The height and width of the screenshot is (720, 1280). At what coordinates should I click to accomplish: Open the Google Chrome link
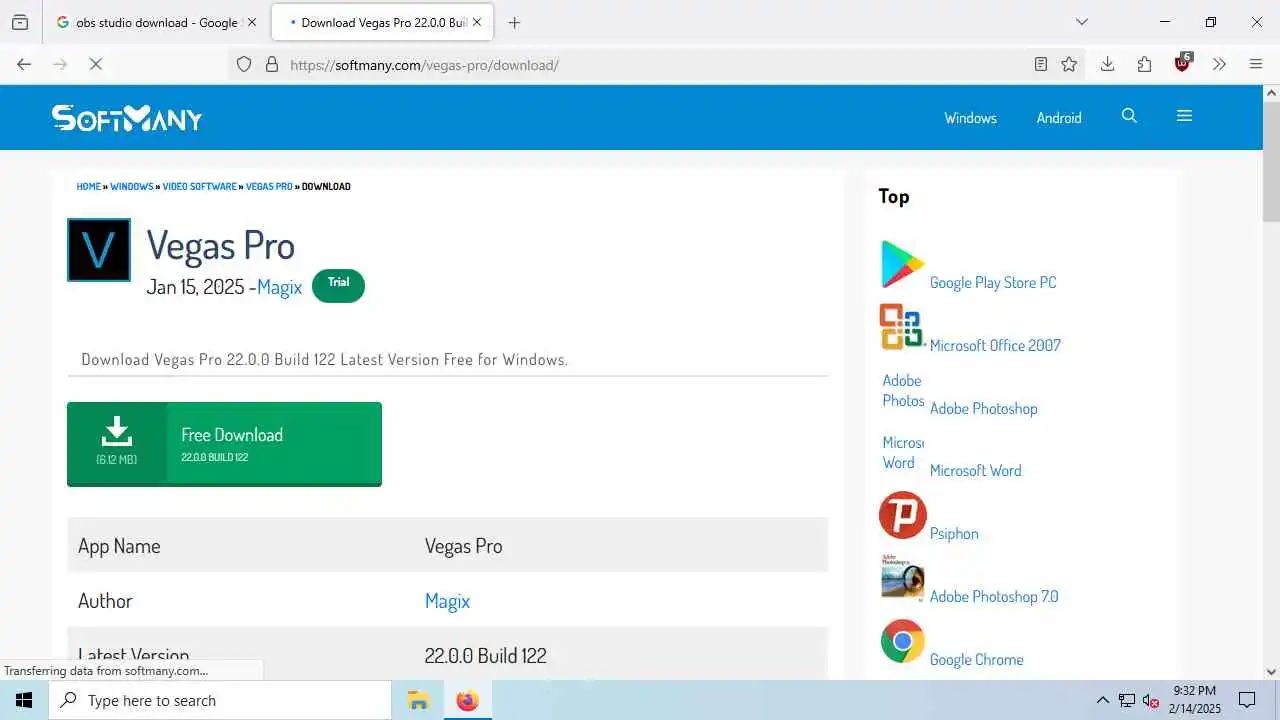pyautogui.click(x=977, y=659)
